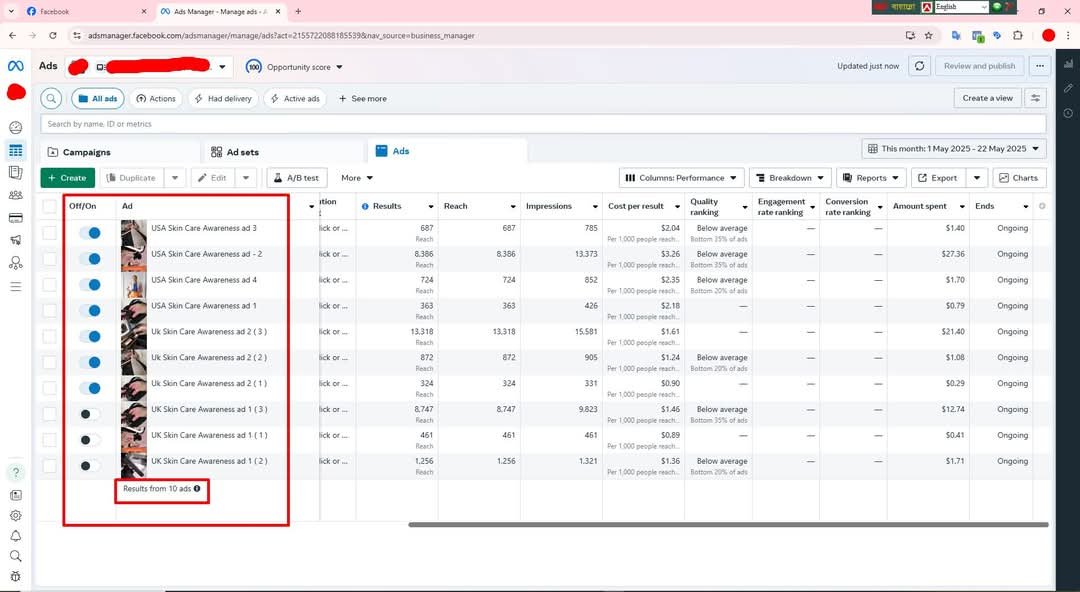Tick checkbox for USA Skin Care Awareness ad 4
The width and height of the screenshot is (1080, 592).
point(50,285)
